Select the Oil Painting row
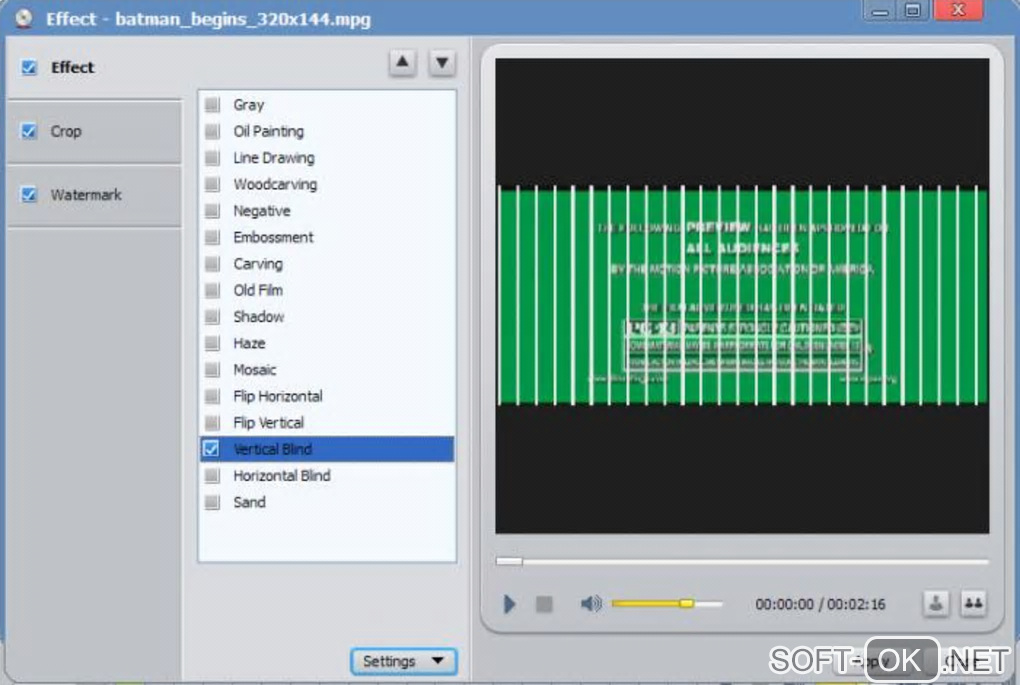Viewport: 1020px width, 685px height. (327, 131)
